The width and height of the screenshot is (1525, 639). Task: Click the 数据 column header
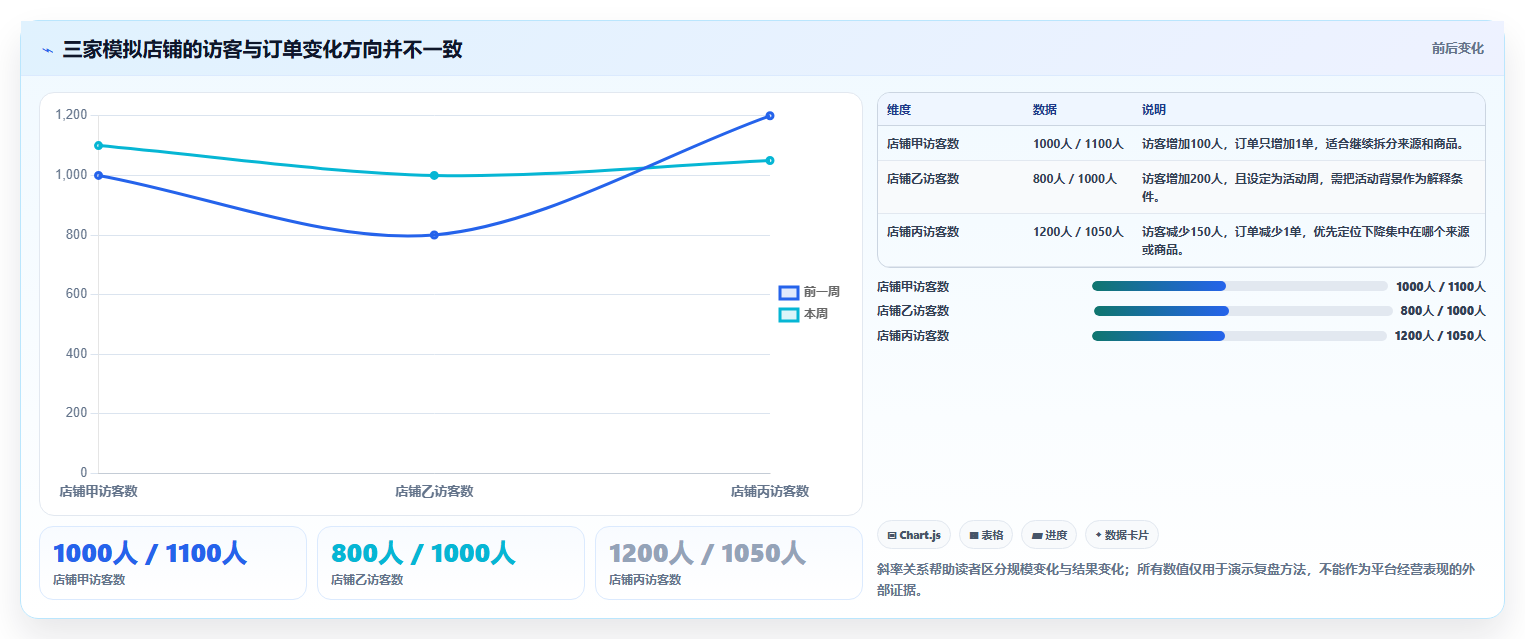pyautogui.click(x=1045, y=110)
